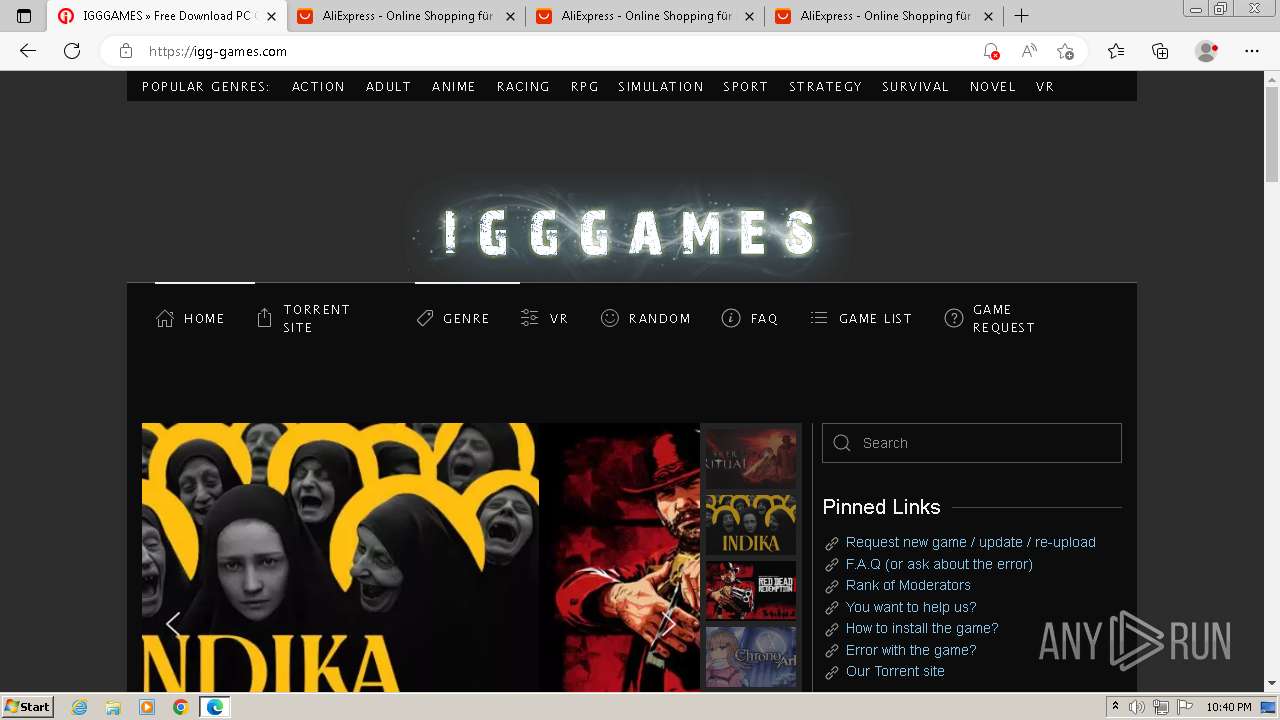This screenshot has width=1280, height=720.
Task: Open Chrome from the taskbar
Action: [x=180, y=707]
